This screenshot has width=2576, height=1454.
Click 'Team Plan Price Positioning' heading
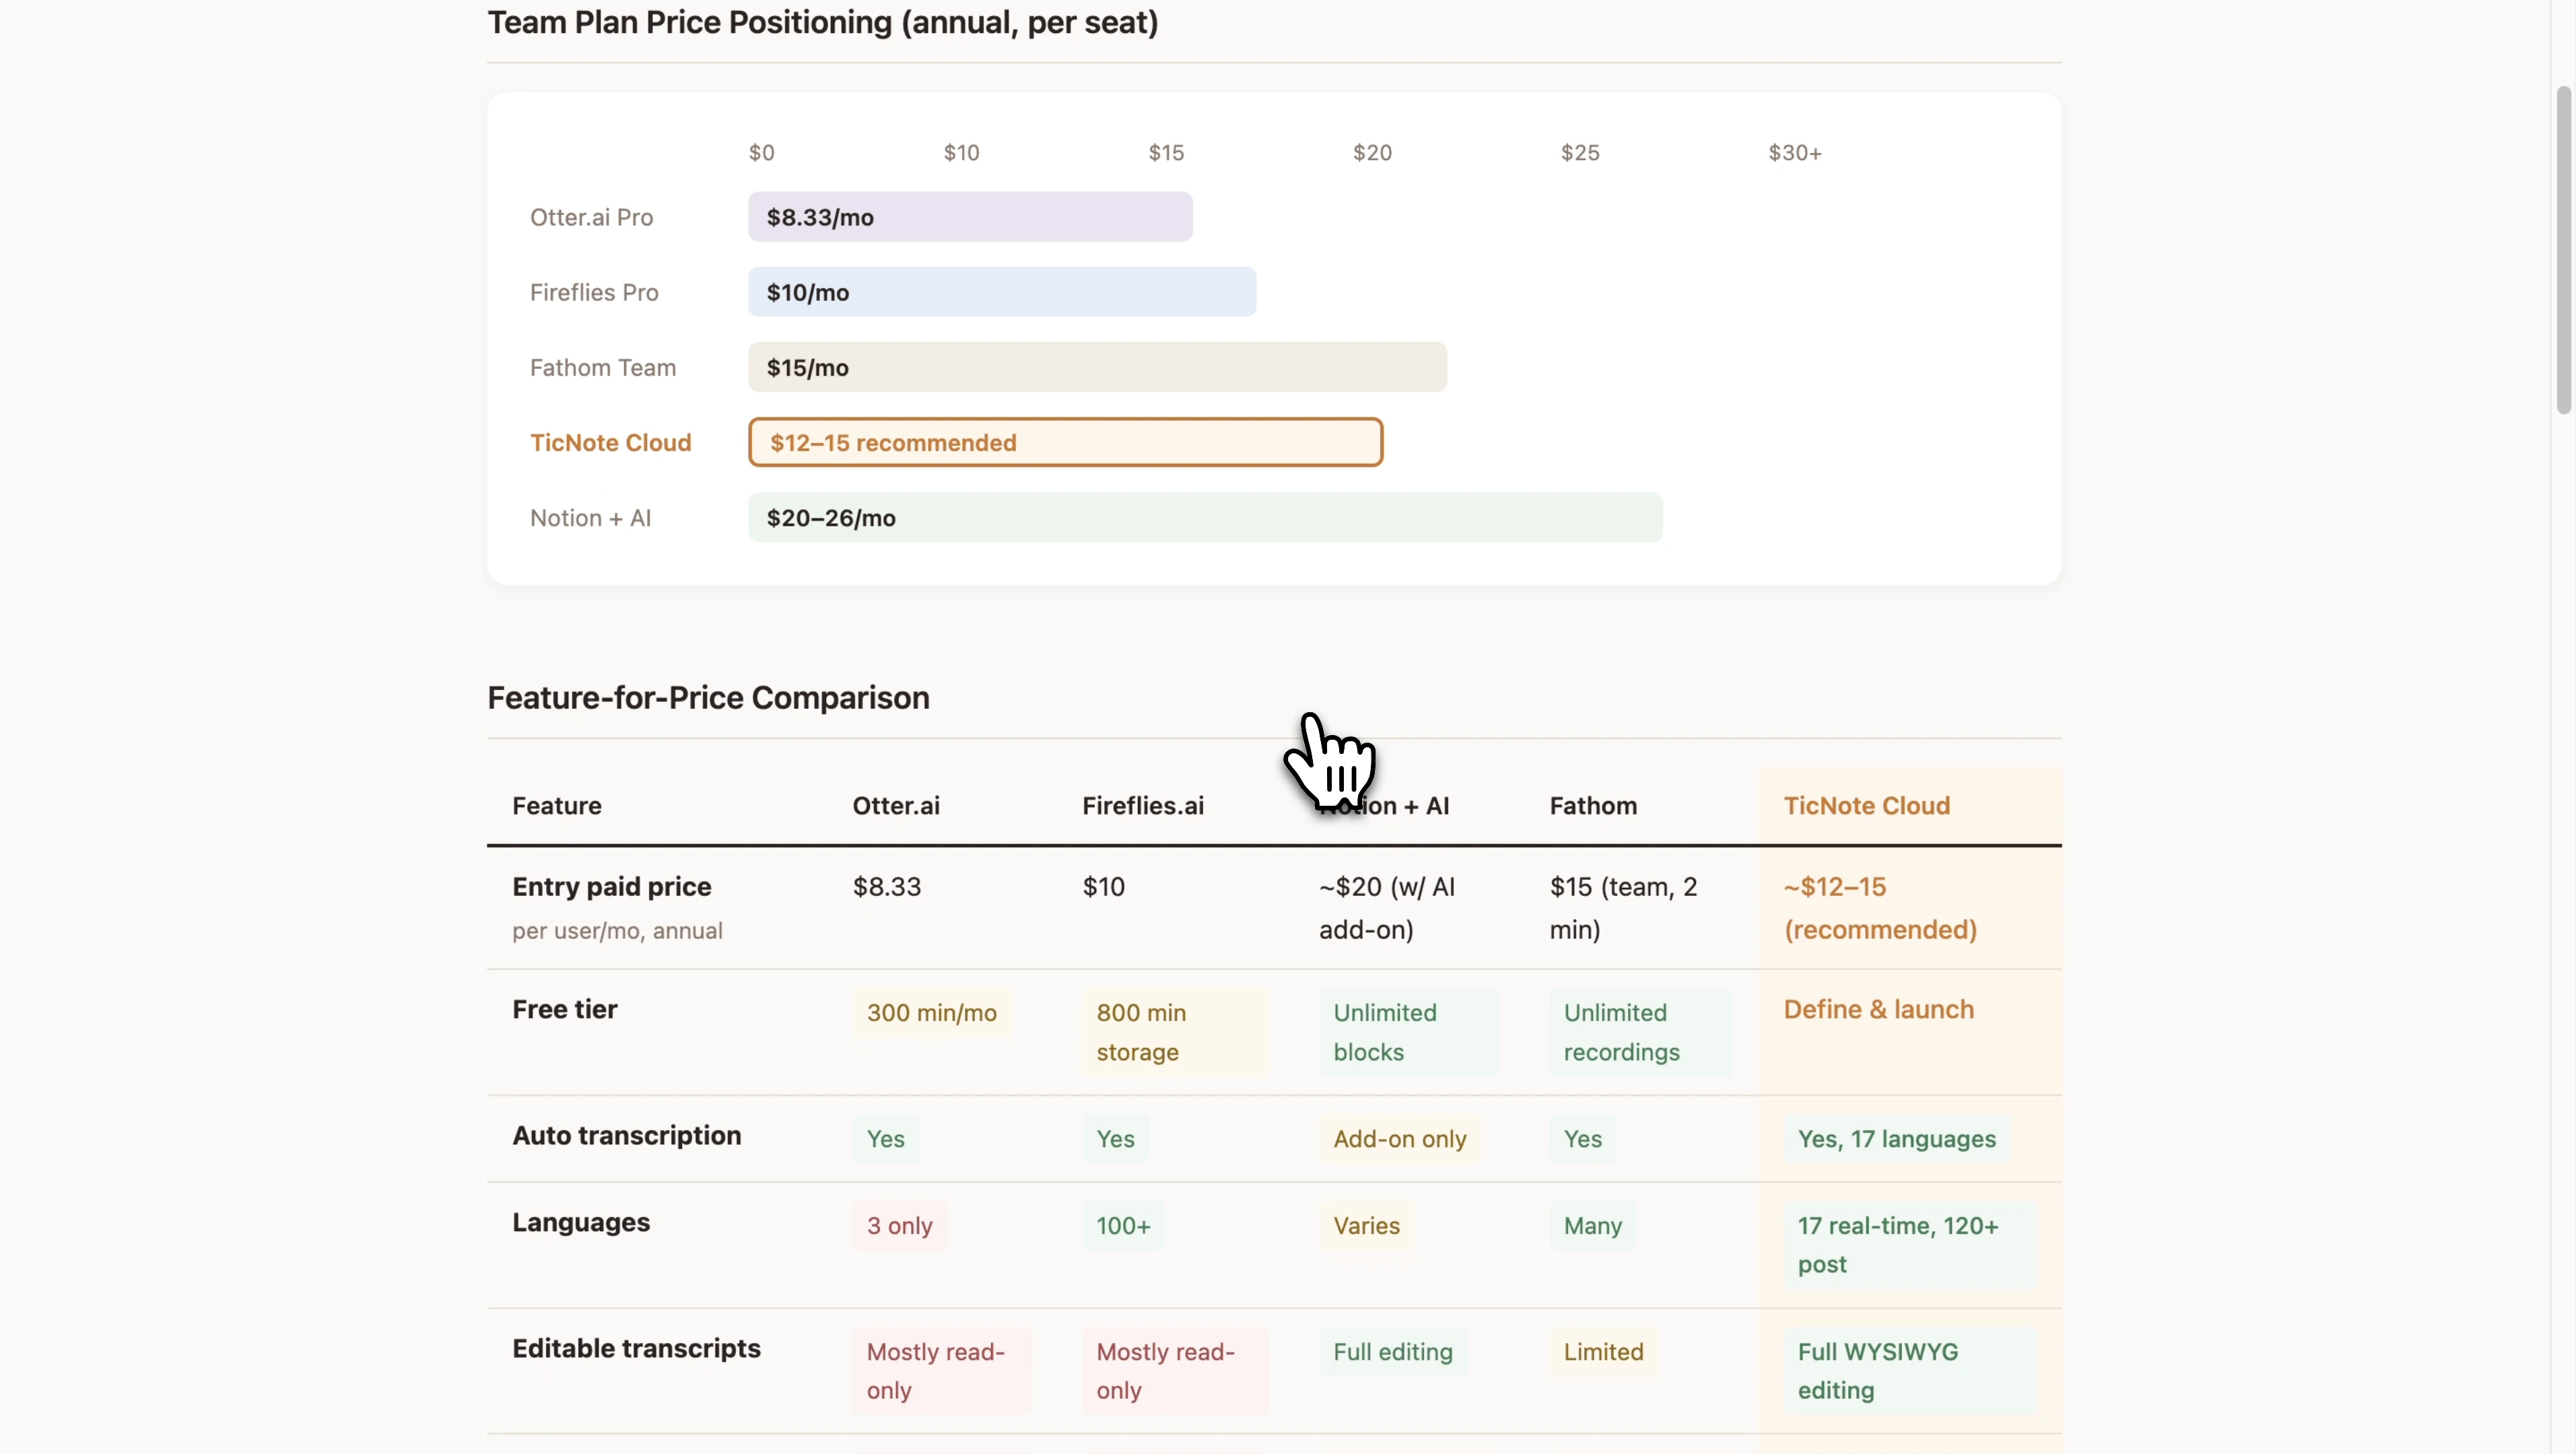pos(822,22)
